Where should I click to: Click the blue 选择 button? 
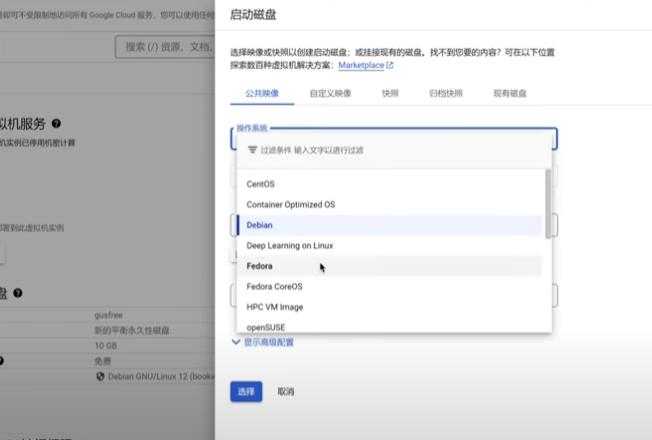click(x=246, y=392)
